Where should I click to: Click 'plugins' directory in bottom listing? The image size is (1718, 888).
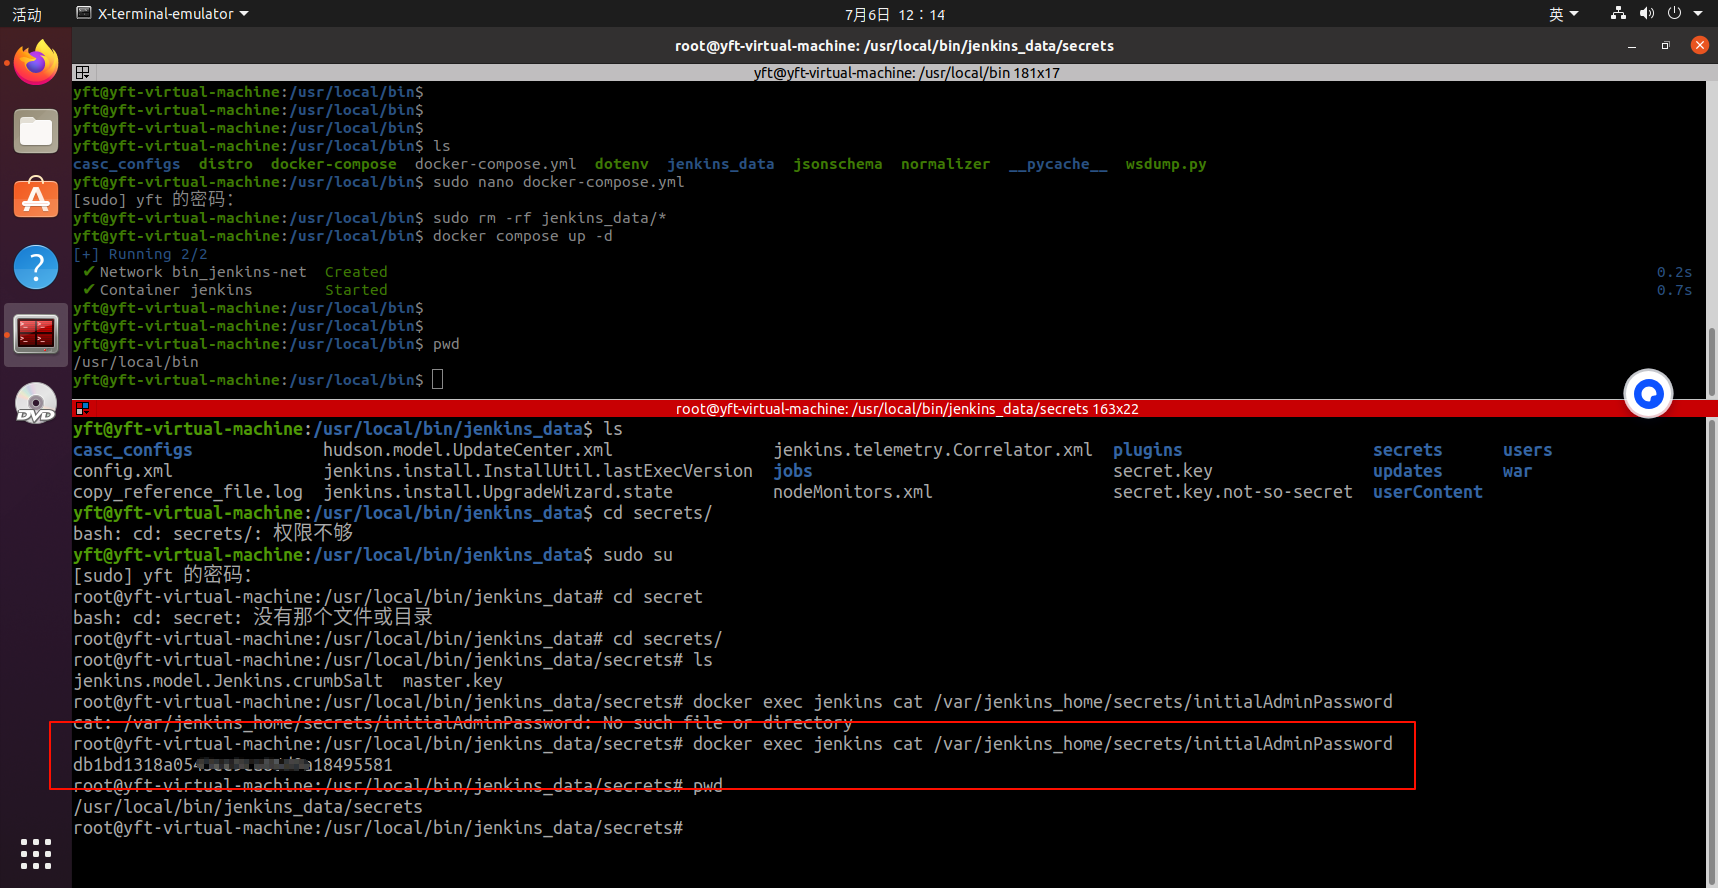pos(1147,450)
